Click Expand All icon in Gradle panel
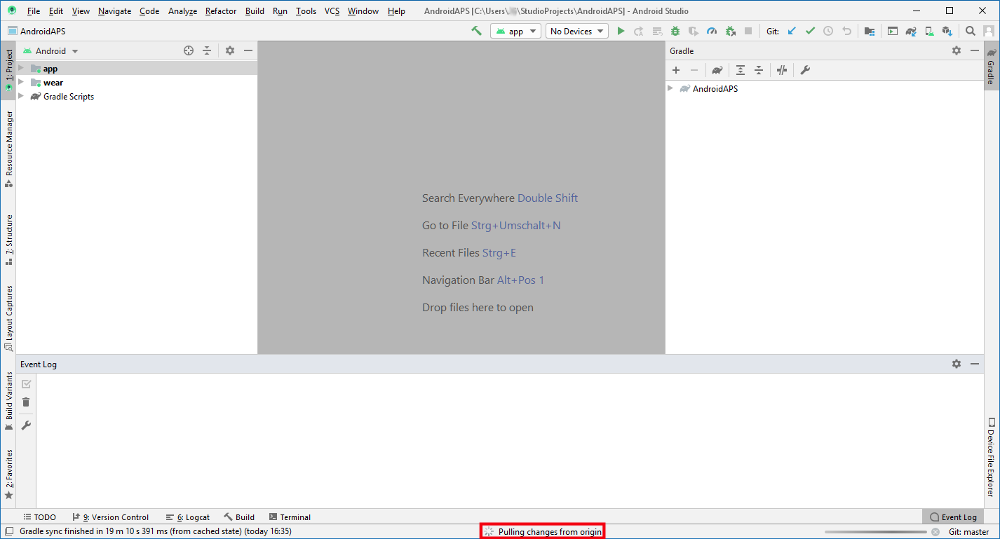Image resolution: width=1000 pixels, height=539 pixels. 740,70
